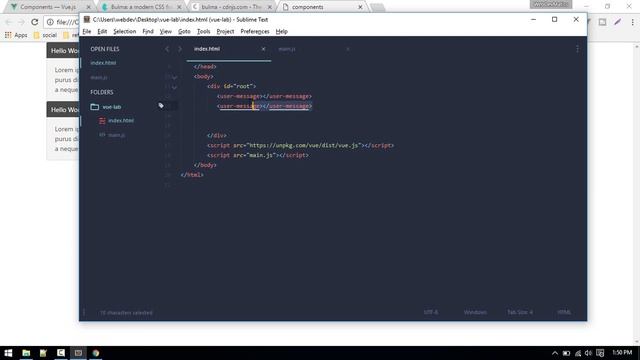
Task: Go to previous tab with left arrow
Action: coord(167,49)
